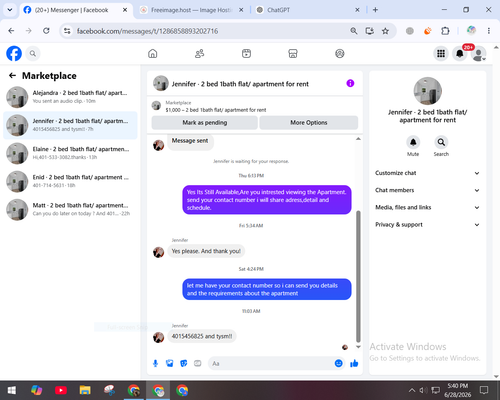This screenshot has width=500, height=400.
Task: Bookmark this page with the star icon
Action: point(385,31)
